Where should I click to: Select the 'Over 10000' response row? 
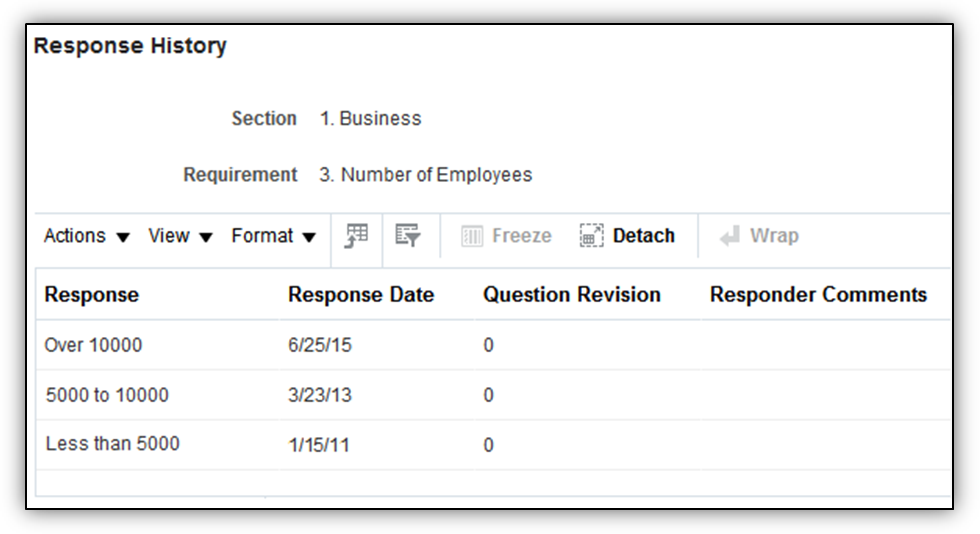pos(94,345)
